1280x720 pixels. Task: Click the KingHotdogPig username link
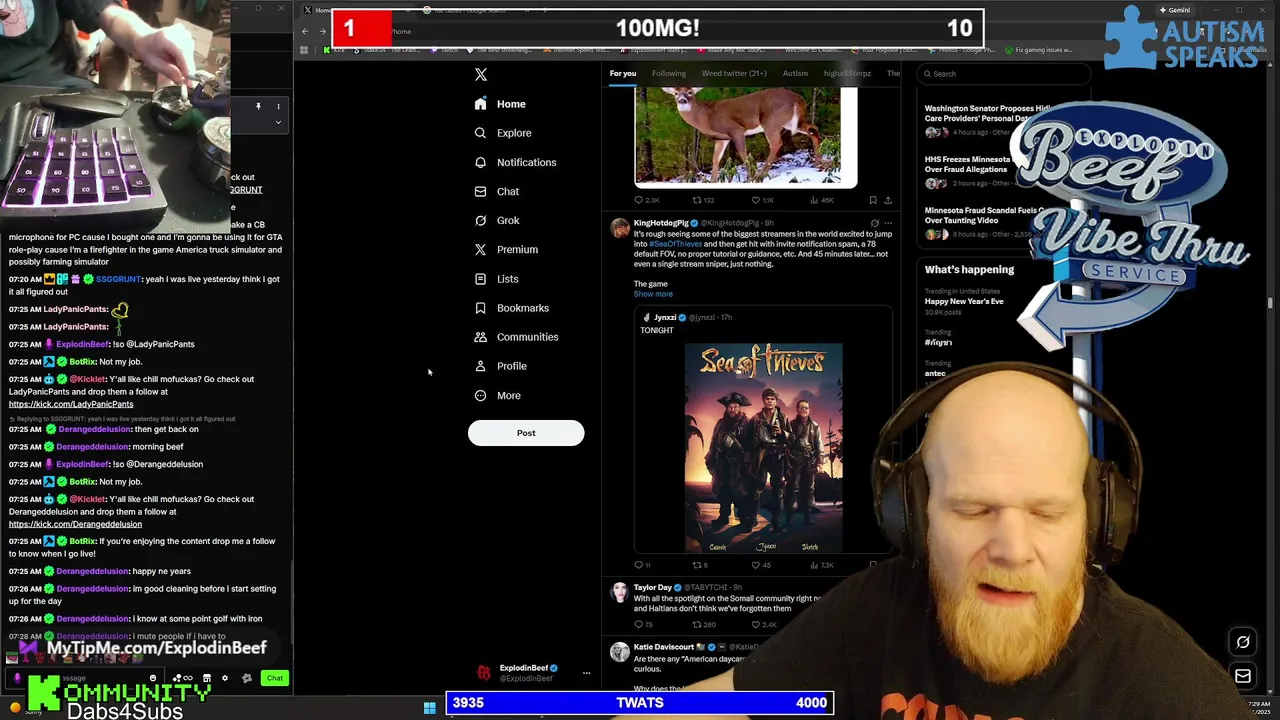click(661, 223)
